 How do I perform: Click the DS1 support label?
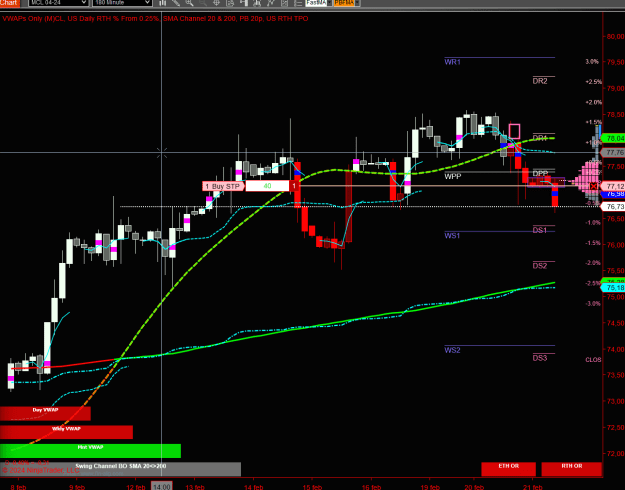540,230
